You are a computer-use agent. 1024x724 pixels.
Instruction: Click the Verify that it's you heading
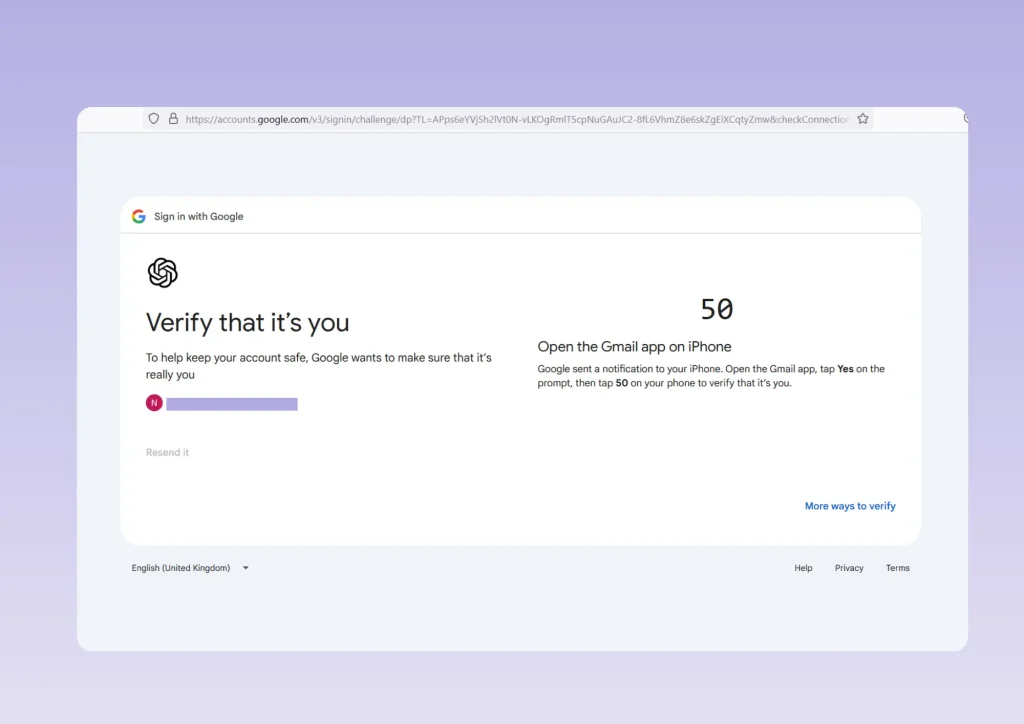pyautogui.click(x=248, y=323)
